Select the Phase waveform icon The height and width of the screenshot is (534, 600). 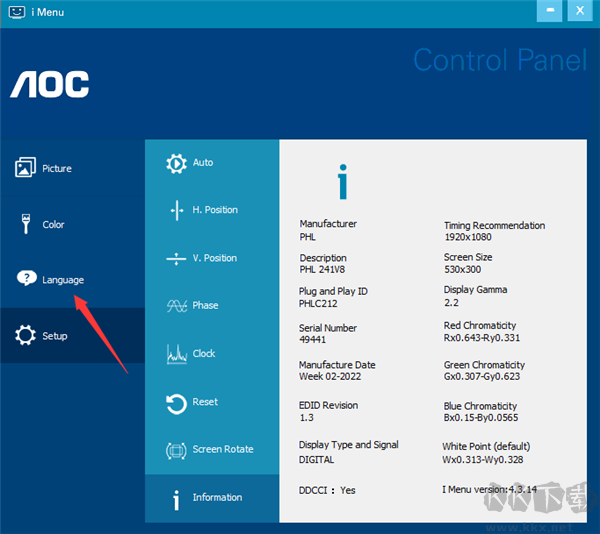[176, 306]
